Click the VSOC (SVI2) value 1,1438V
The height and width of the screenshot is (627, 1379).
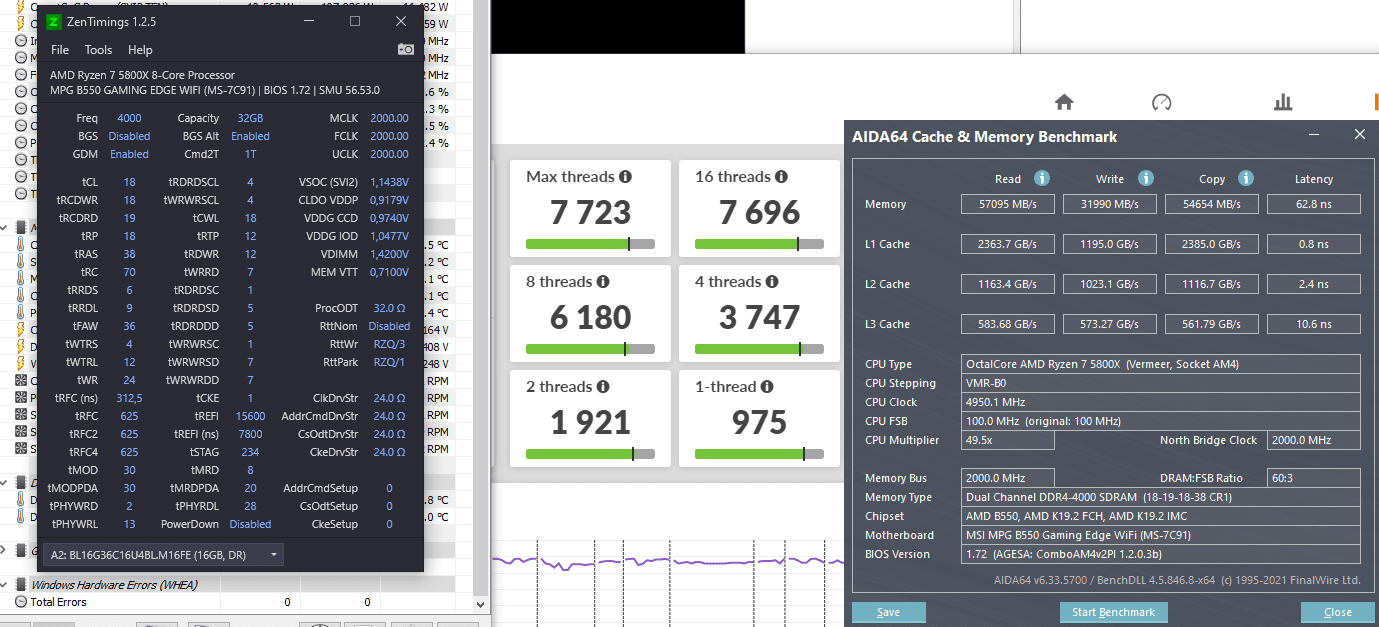[x=389, y=182]
